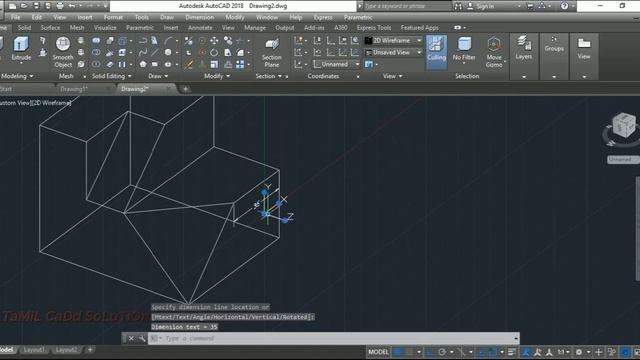Open the Layers panel button
This screenshot has height=360, width=640.
524,48
